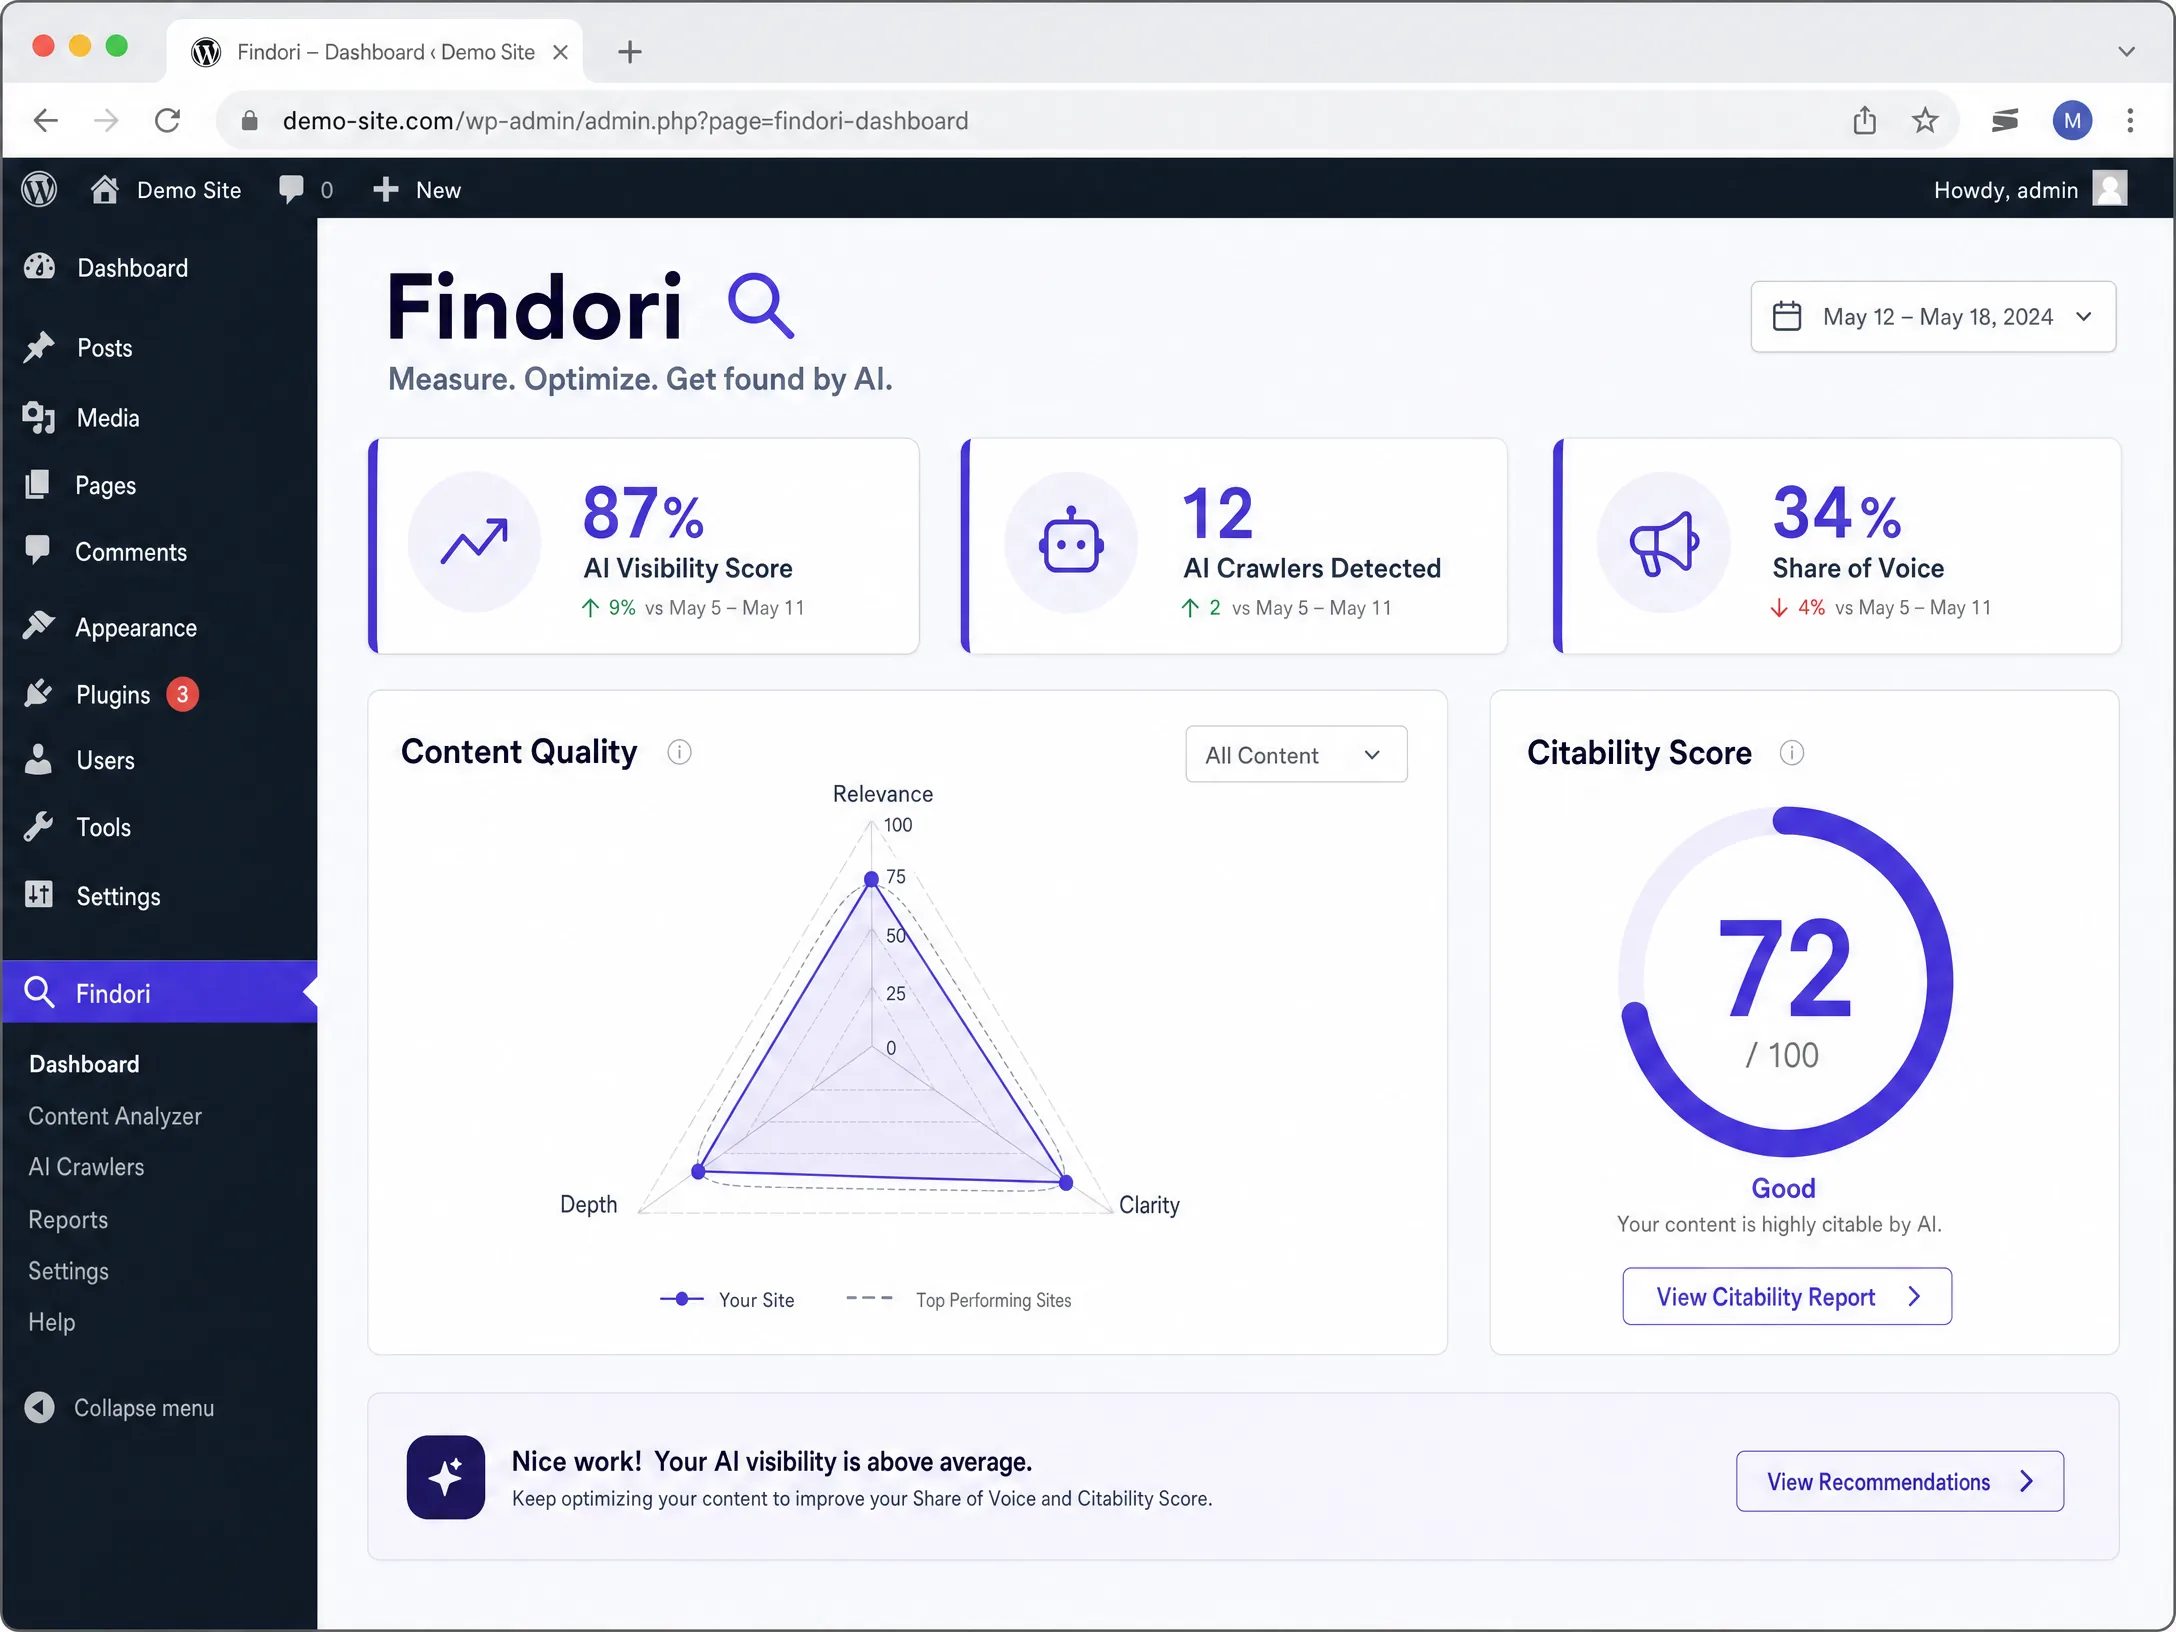Collapse the admin menu

(x=120, y=1408)
